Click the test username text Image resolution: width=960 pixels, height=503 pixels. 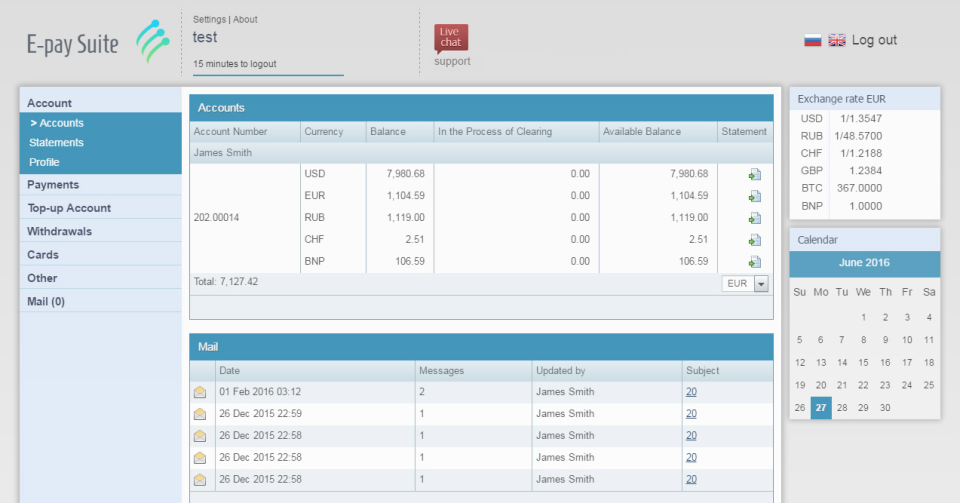point(205,37)
